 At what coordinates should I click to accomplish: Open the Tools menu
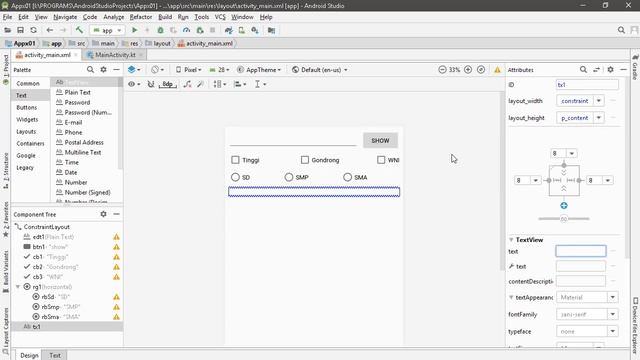(202, 17)
